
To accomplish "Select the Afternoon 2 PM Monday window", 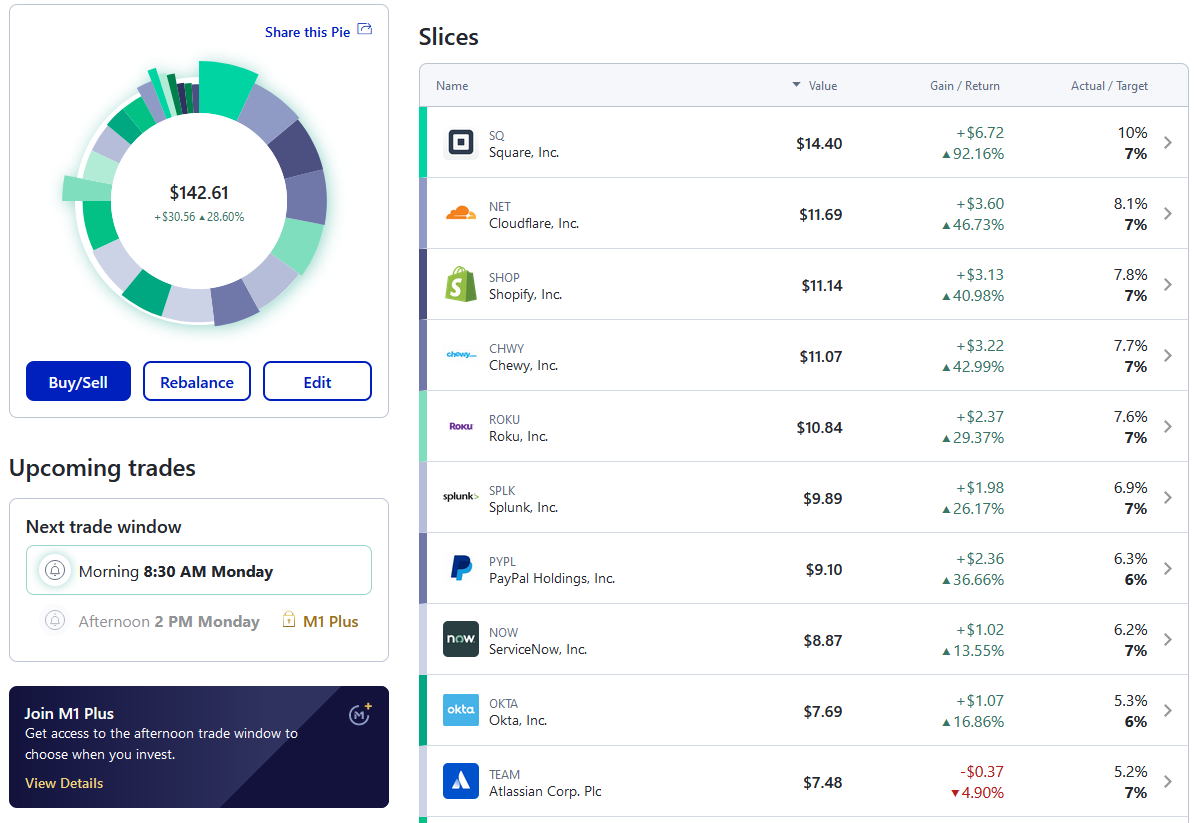I will click(x=169, y=621).
